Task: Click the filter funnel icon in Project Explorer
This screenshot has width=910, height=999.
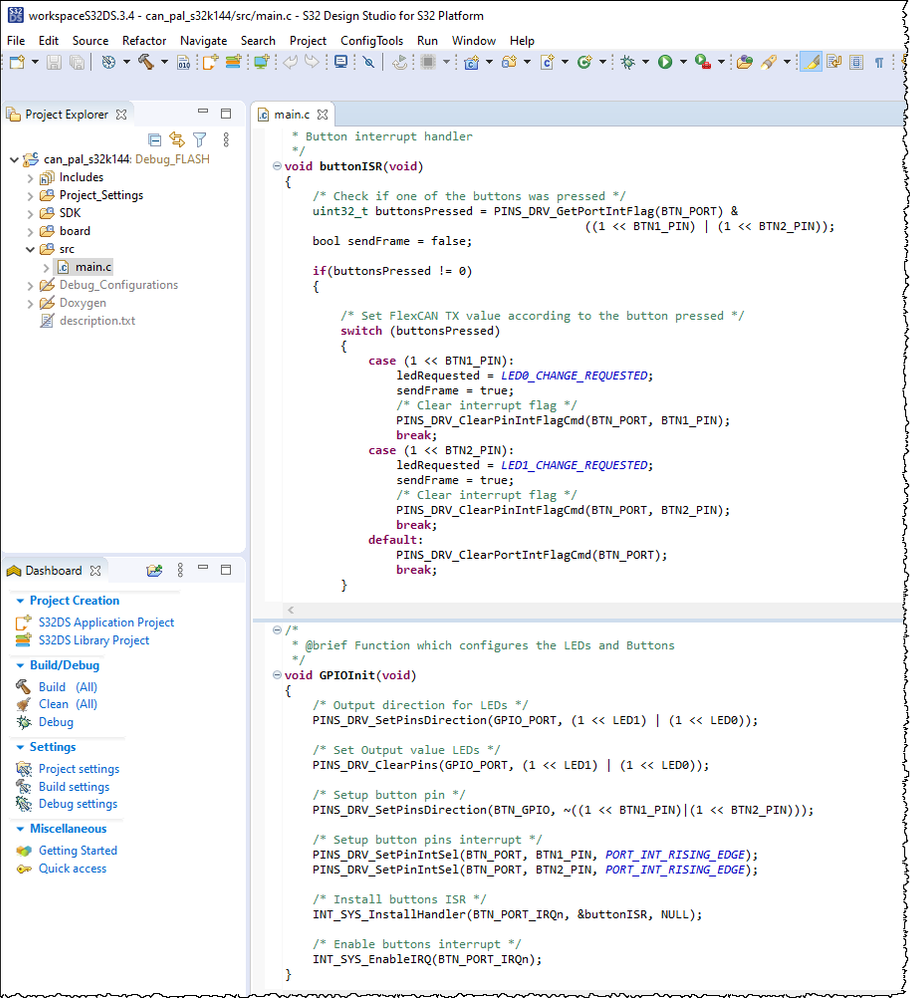Action: click(x=199, y=139)
